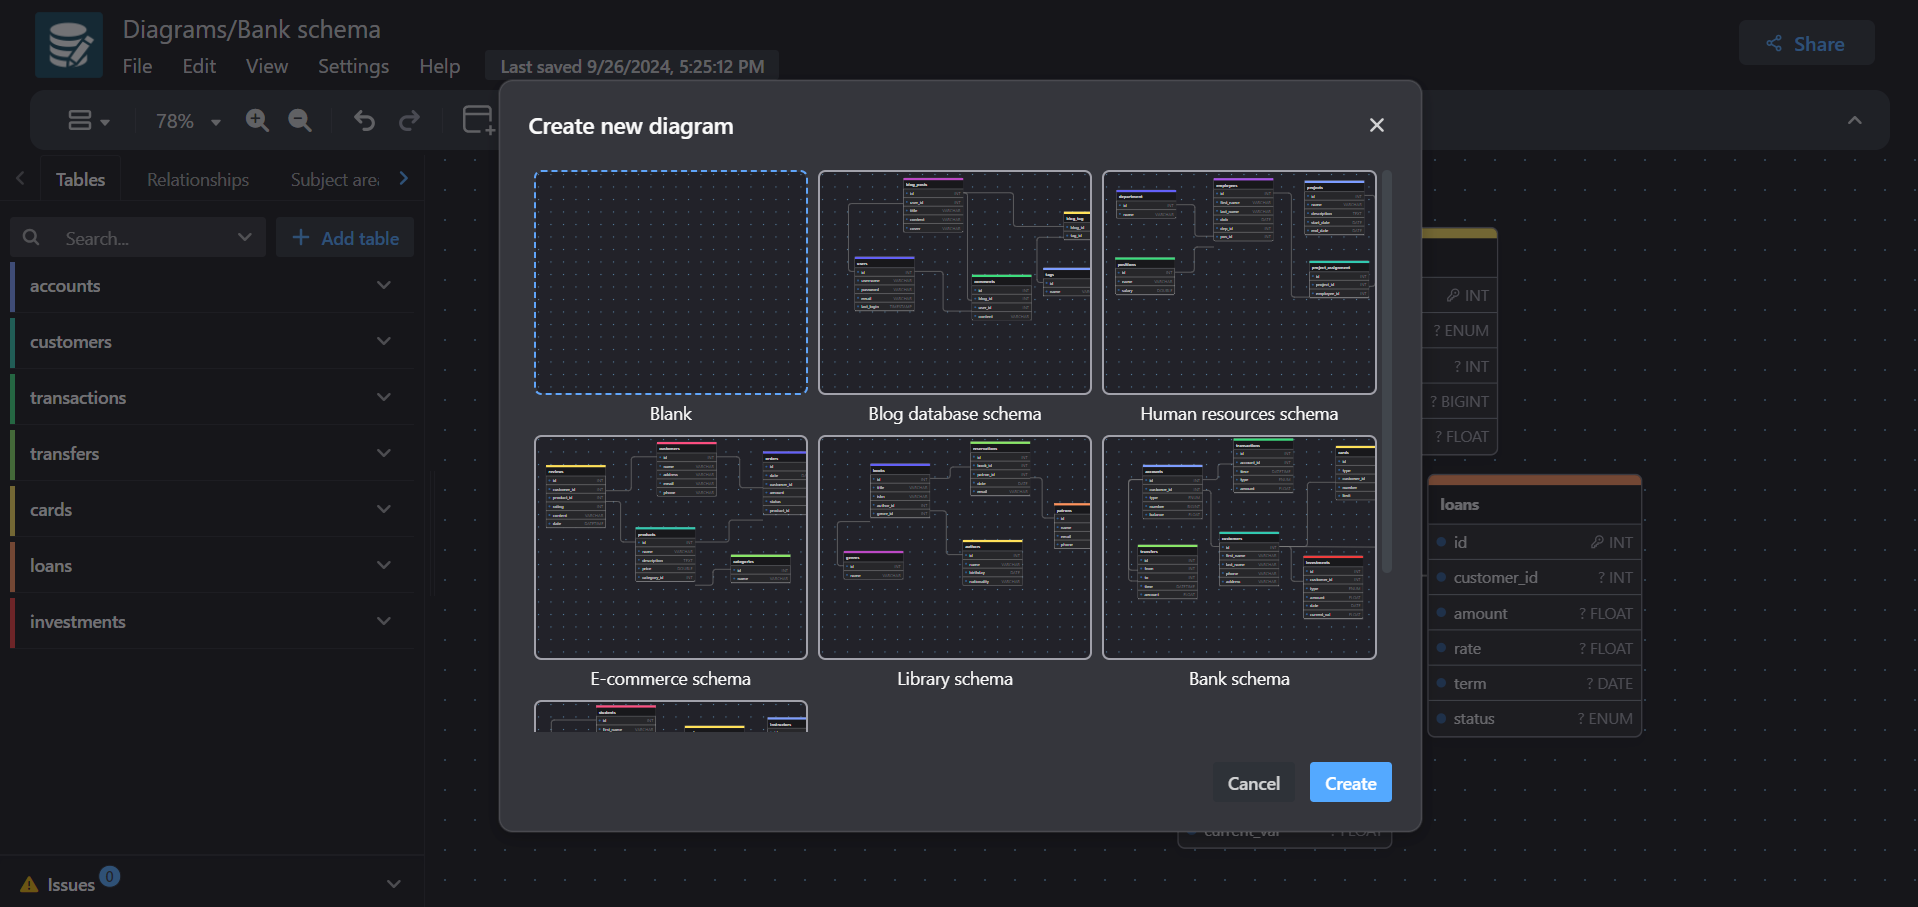
Task: Click the Issues warning triangle icon
Action: click(x=29, y=884)
